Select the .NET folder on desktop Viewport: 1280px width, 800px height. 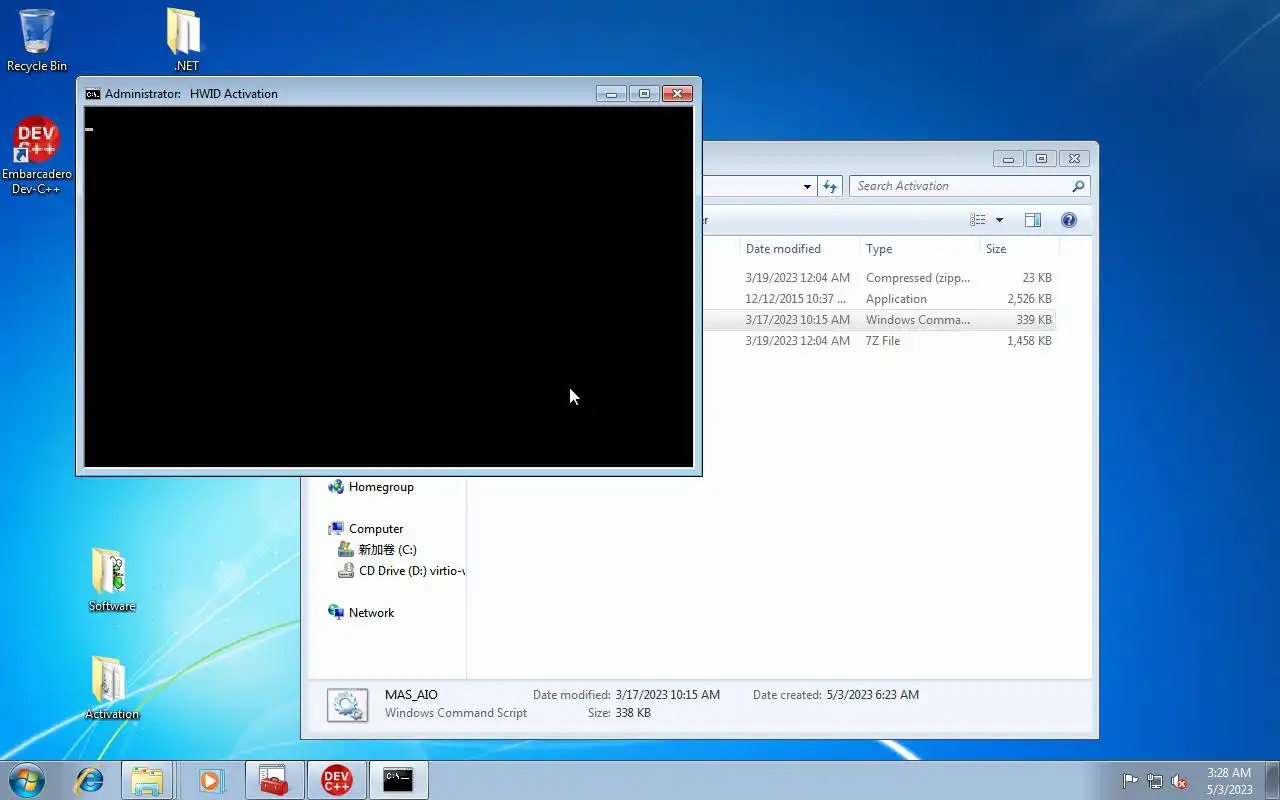tap(185, 40)
